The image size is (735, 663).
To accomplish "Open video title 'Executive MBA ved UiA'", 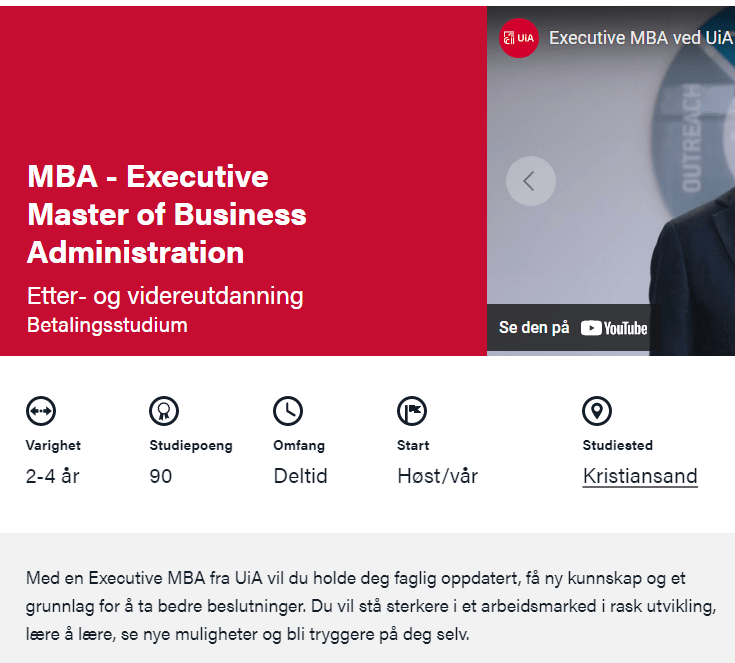I will point(640,39).
